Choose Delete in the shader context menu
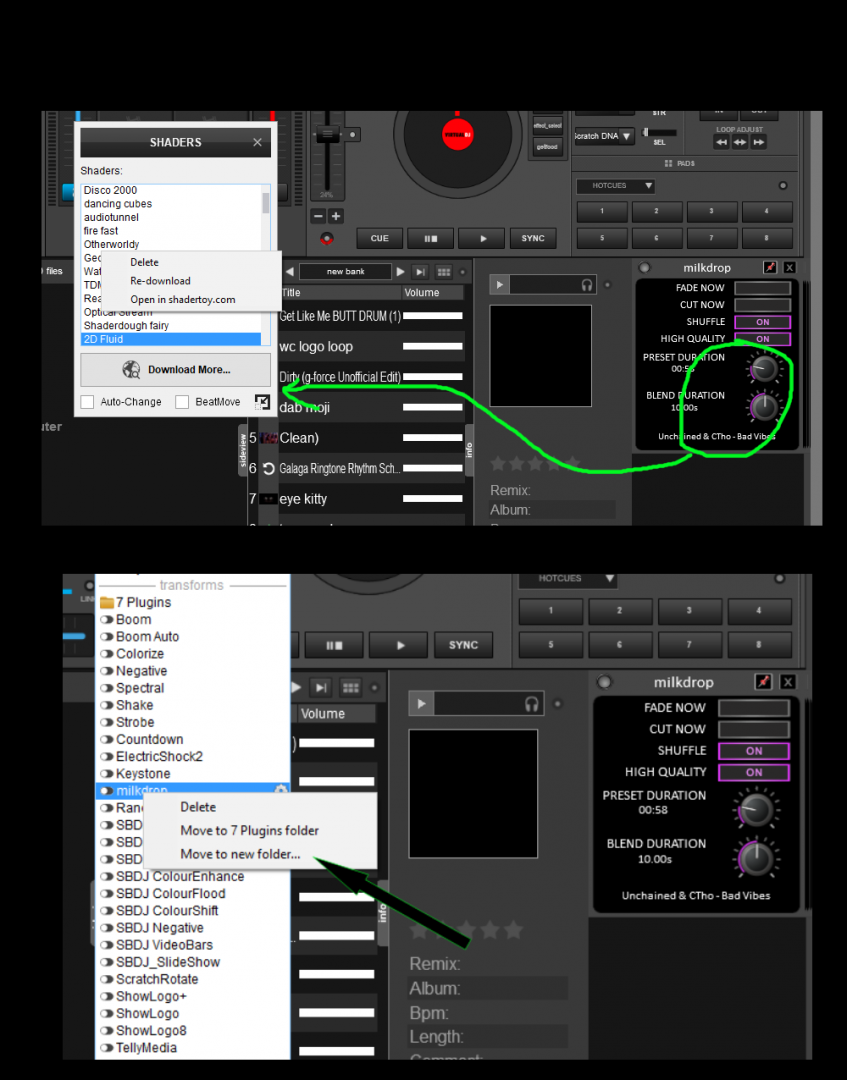The width and height of the screenshot is (847, 1080). 145,262
